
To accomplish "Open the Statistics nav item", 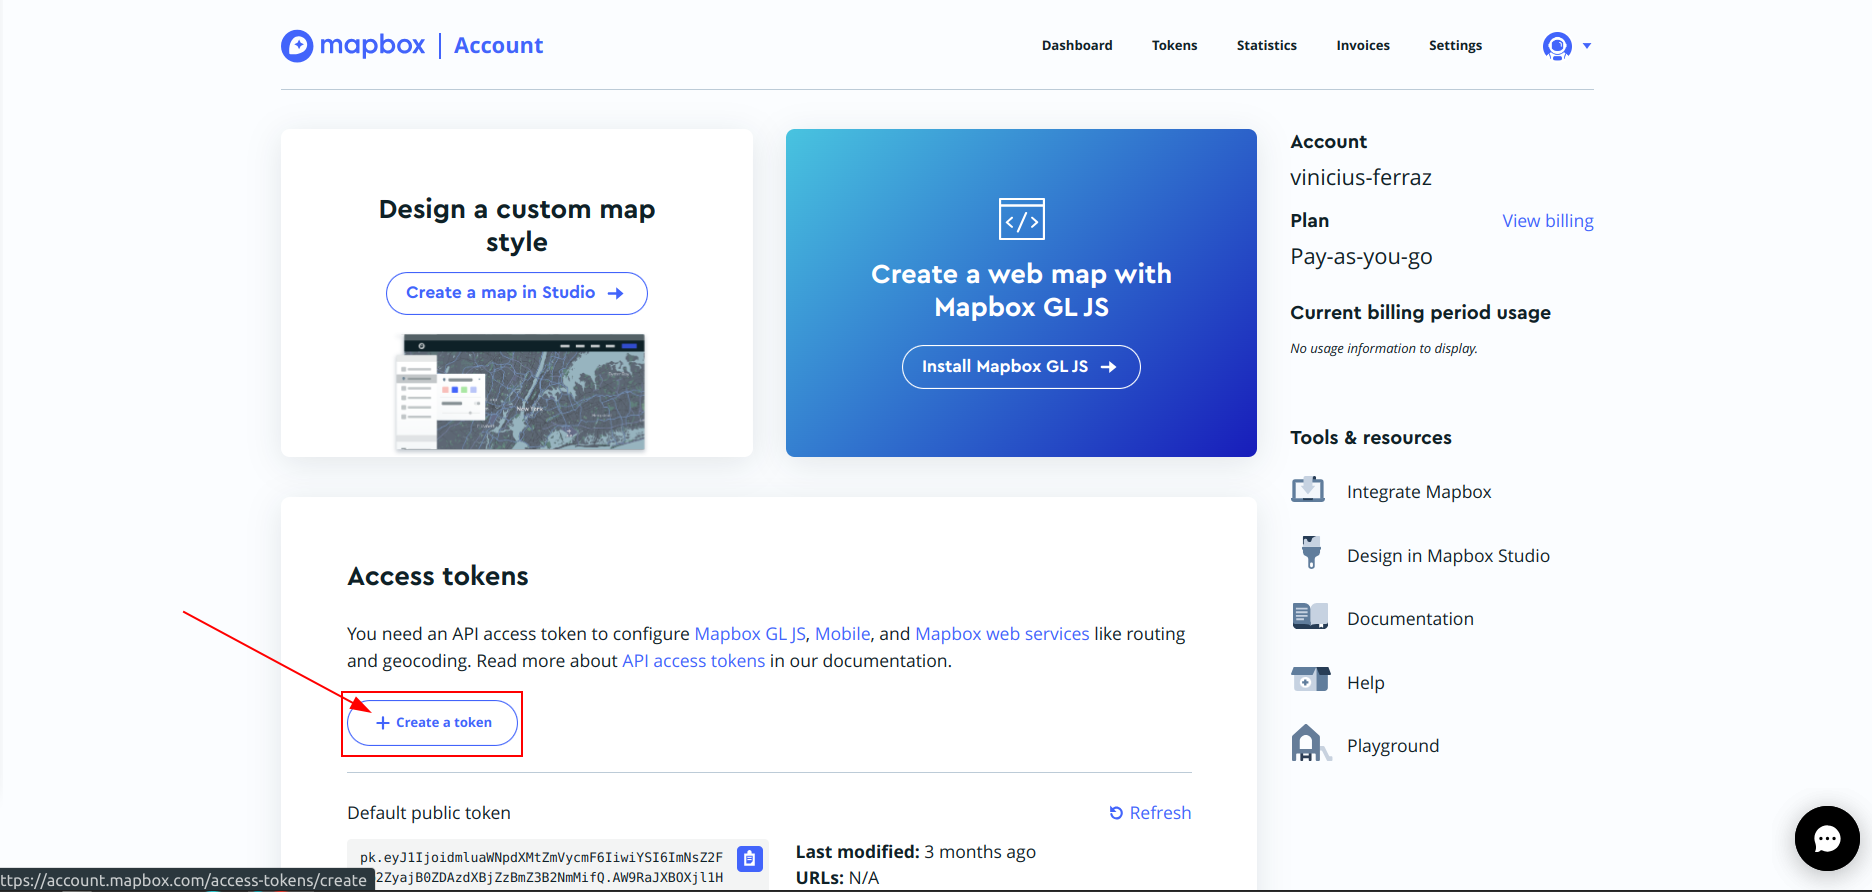I will click(1266, 46).
